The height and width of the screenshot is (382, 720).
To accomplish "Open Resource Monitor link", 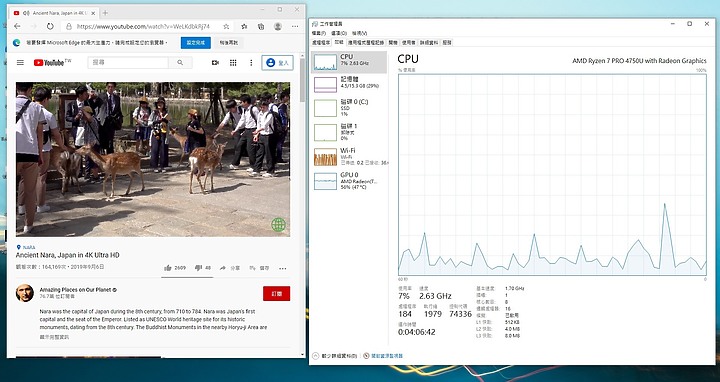I will click(x=383, y=356).
